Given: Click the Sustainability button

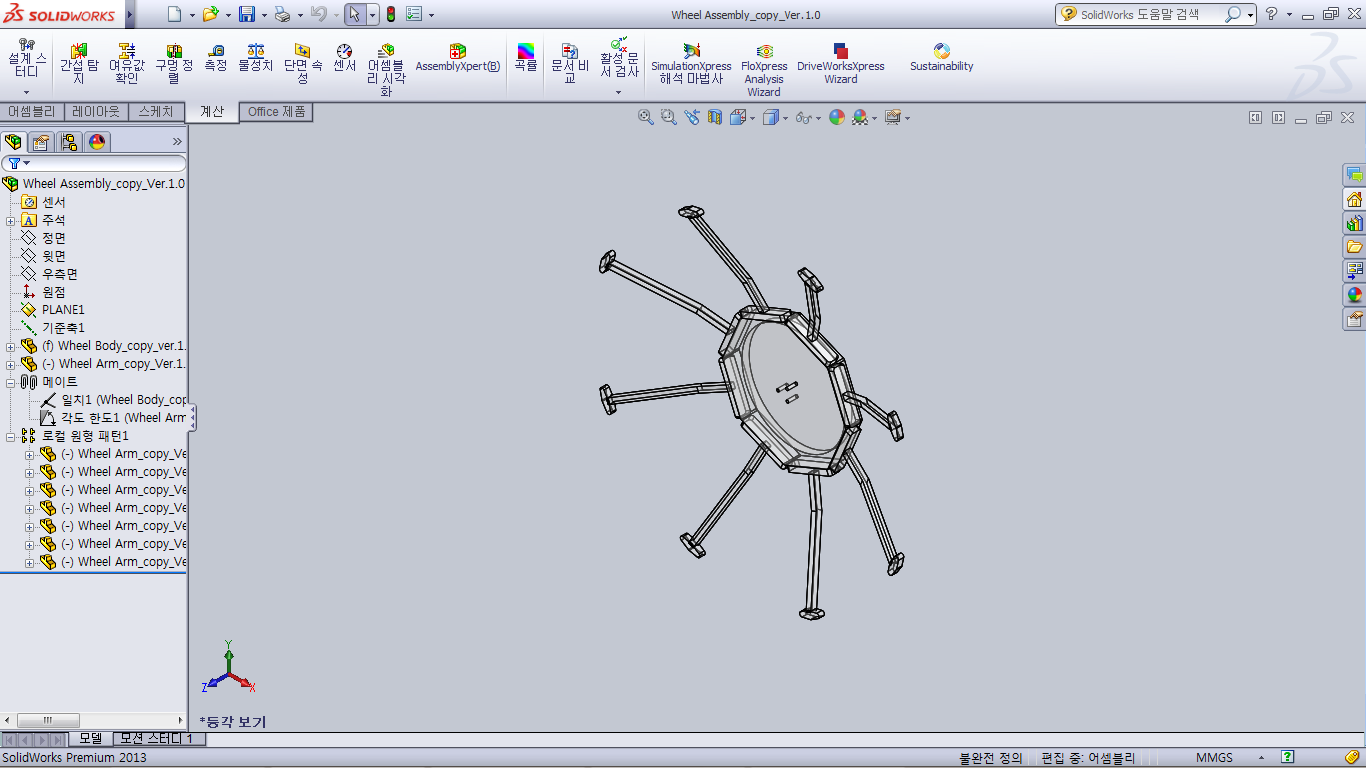Looking at the screenshot, I should click(x=941, y=58).
